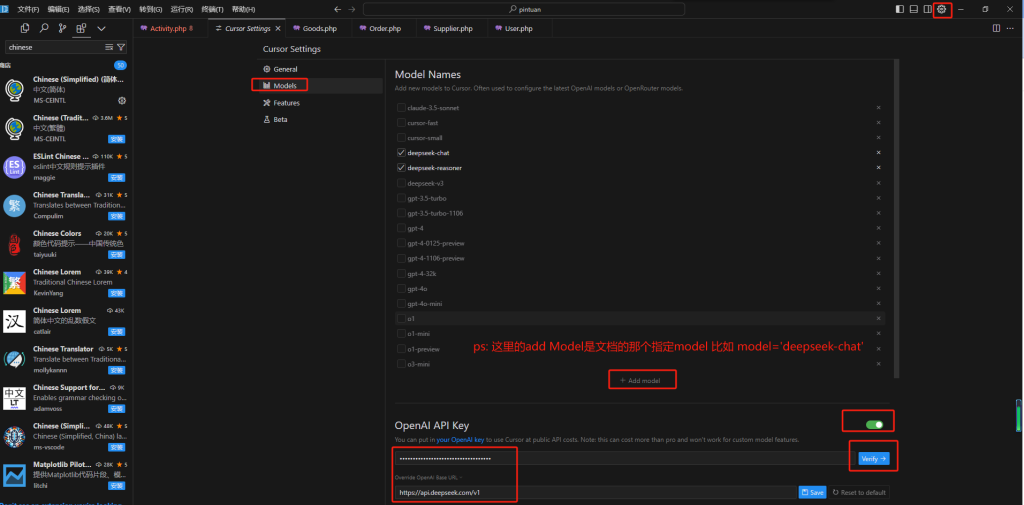Toggle secondary sidebar layout icon

coord(927,9)
